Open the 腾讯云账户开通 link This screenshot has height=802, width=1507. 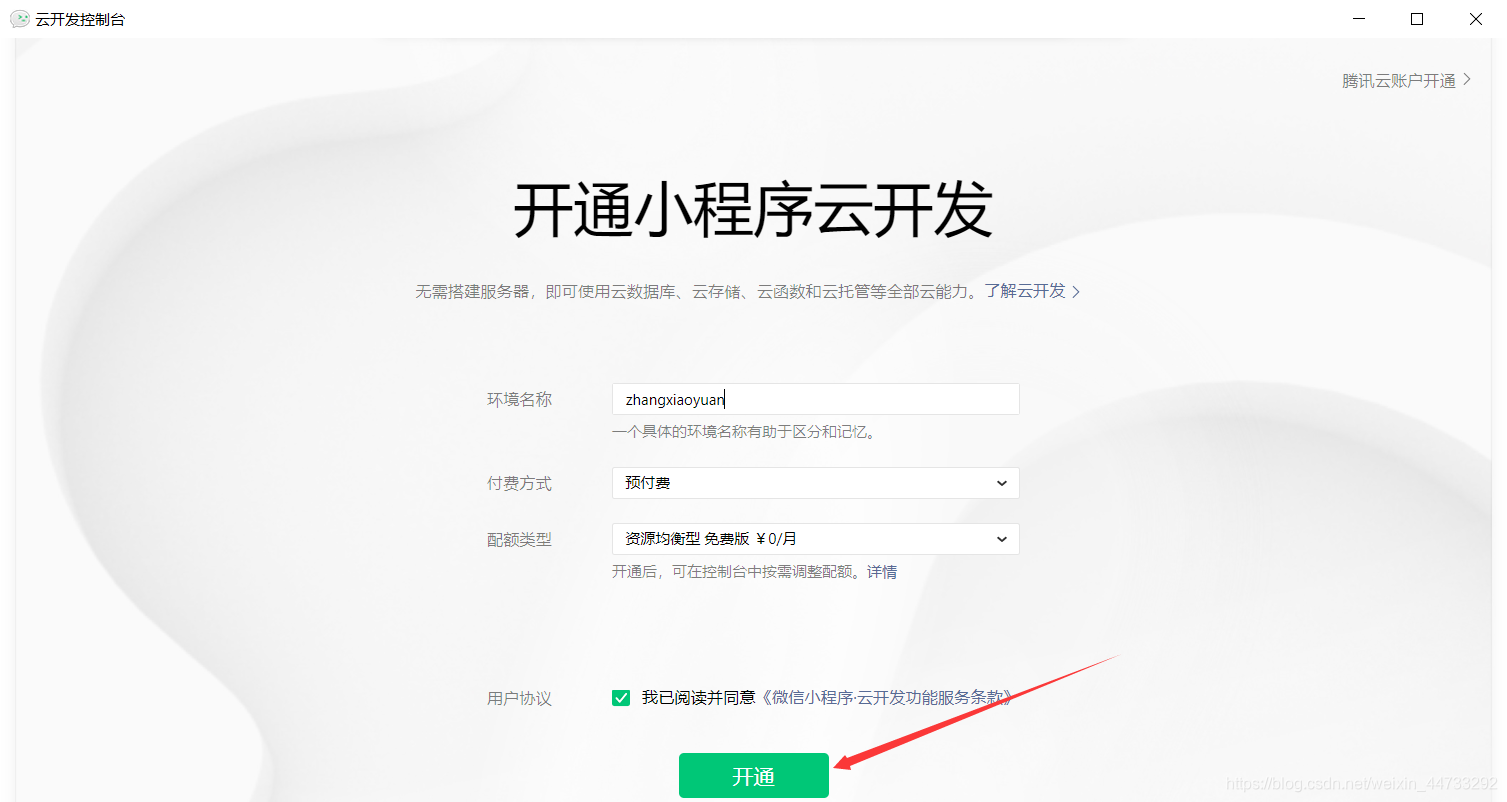[x=1399, y=81]
